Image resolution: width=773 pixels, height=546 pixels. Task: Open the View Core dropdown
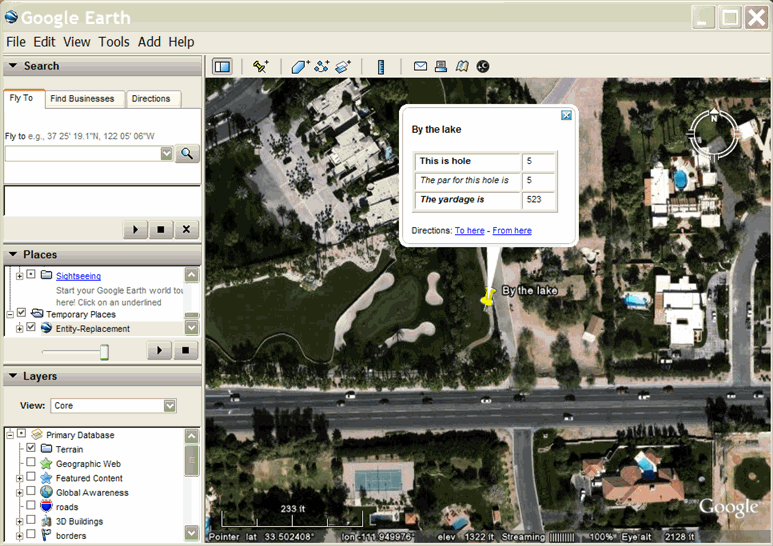click(x=169, y=406)
